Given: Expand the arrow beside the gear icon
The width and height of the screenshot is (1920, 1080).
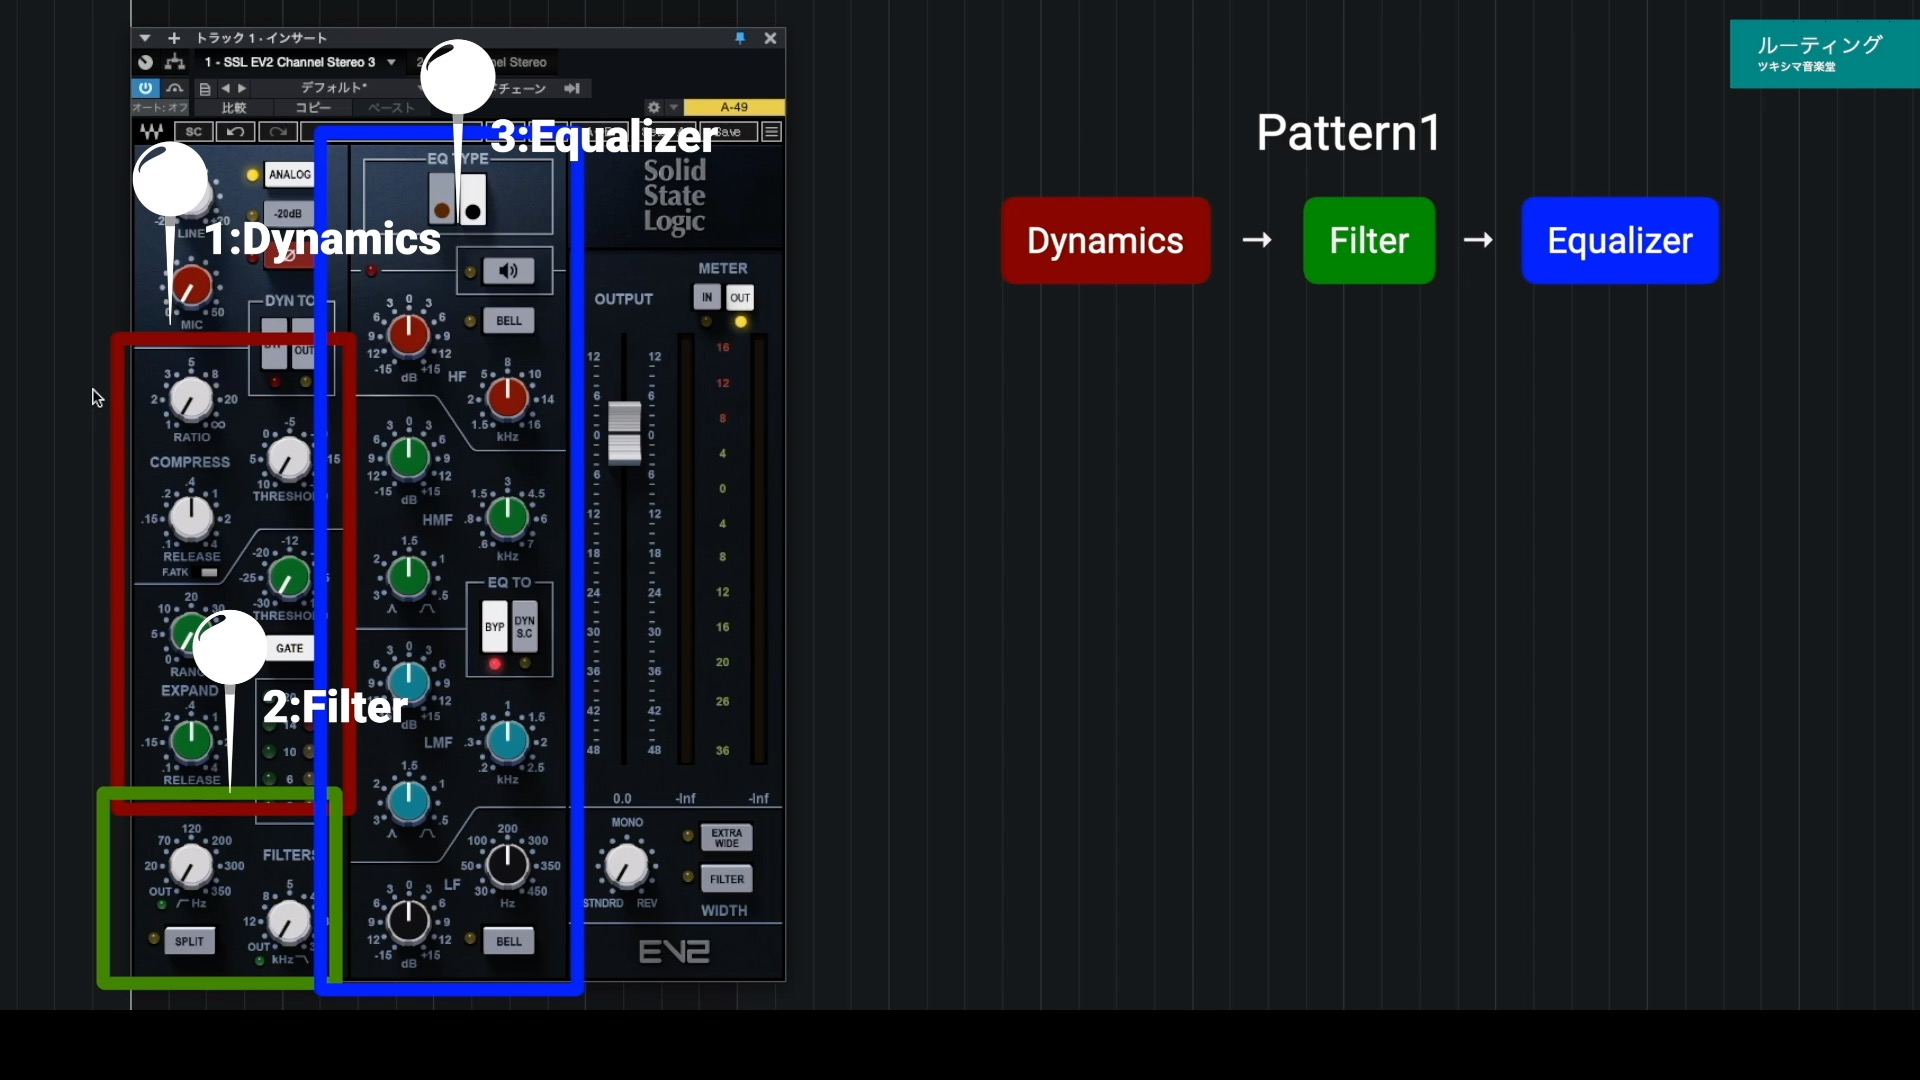Looking at the screenshot, I should click(x=673, y=106).
